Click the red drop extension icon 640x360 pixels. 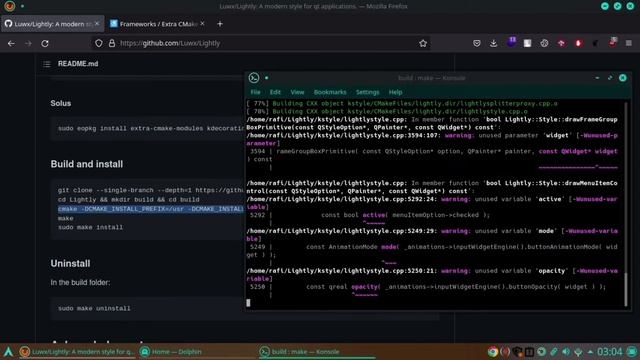point(578,43)
